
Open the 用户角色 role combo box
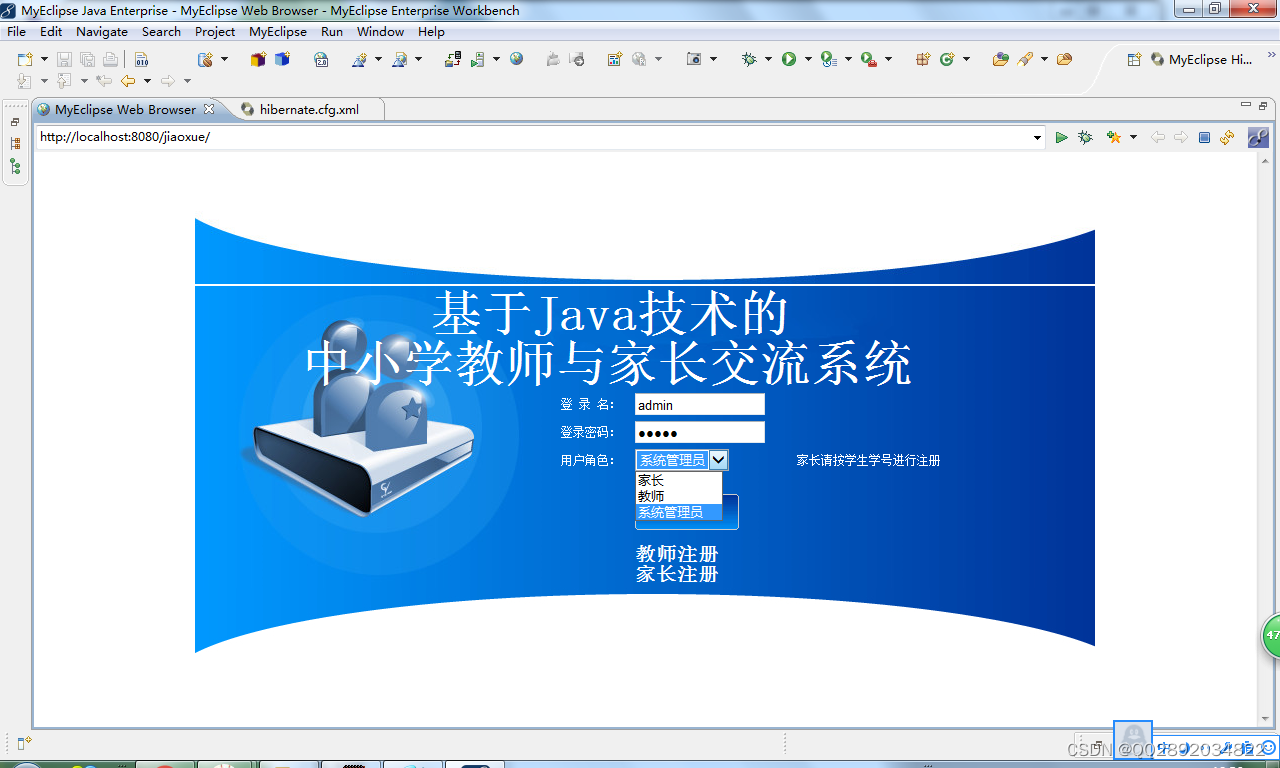pos(720,459)
